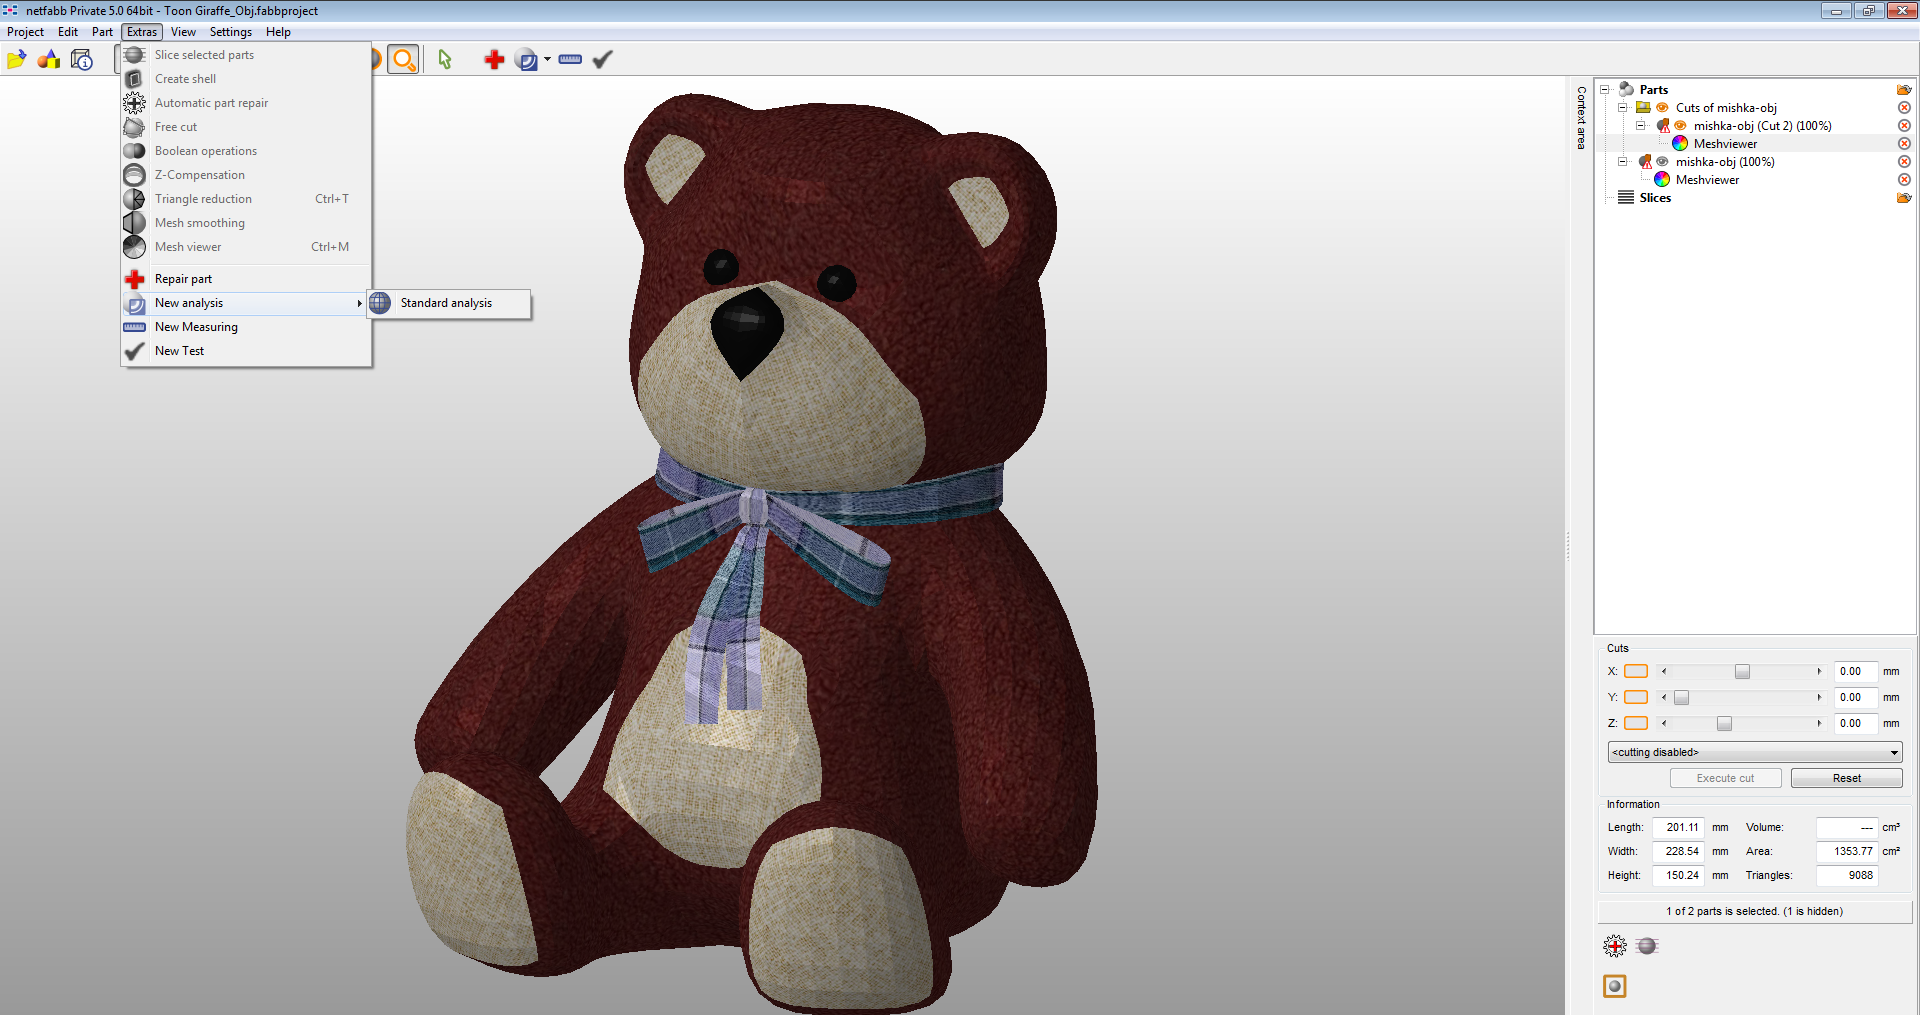Click the Z cut slider handle

(x=1724, y=724)
